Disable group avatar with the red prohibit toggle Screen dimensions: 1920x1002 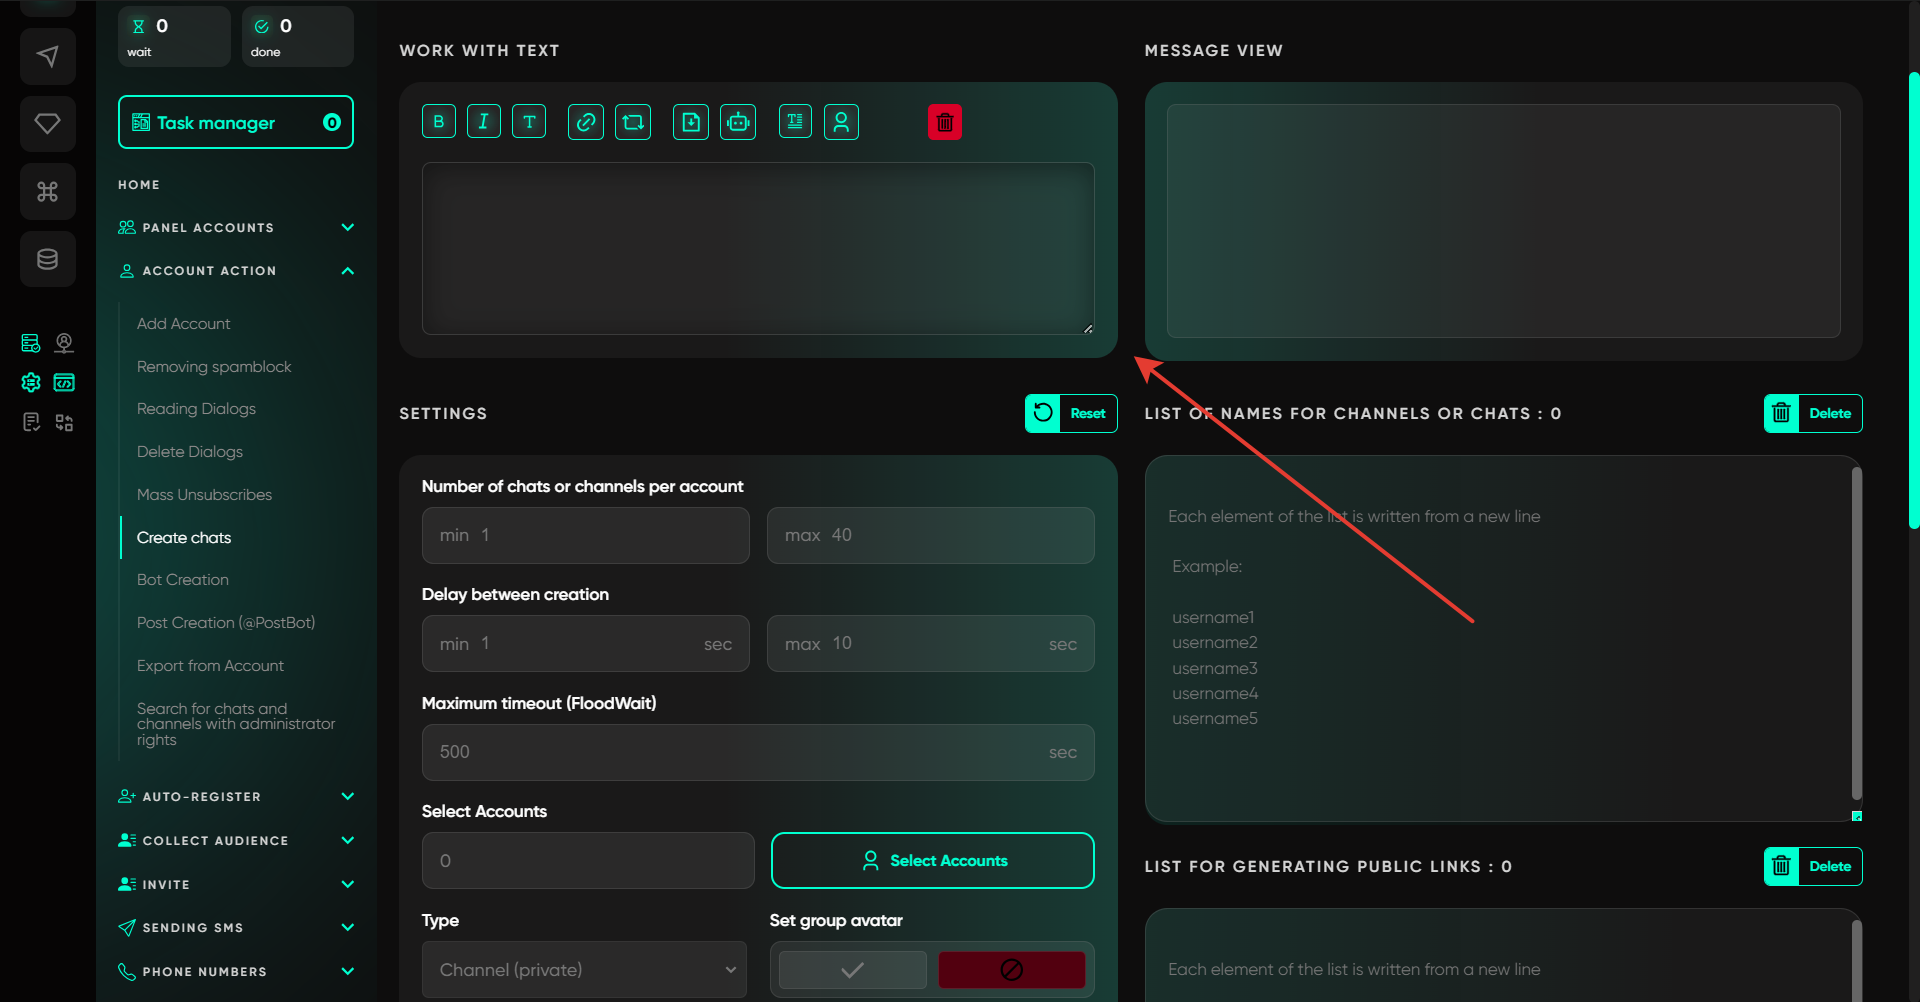point(1011,969)
